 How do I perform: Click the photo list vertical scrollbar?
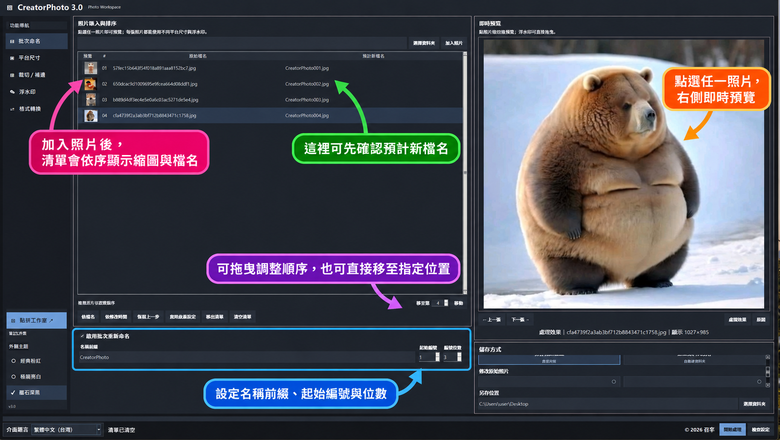(x=465, y=173)
